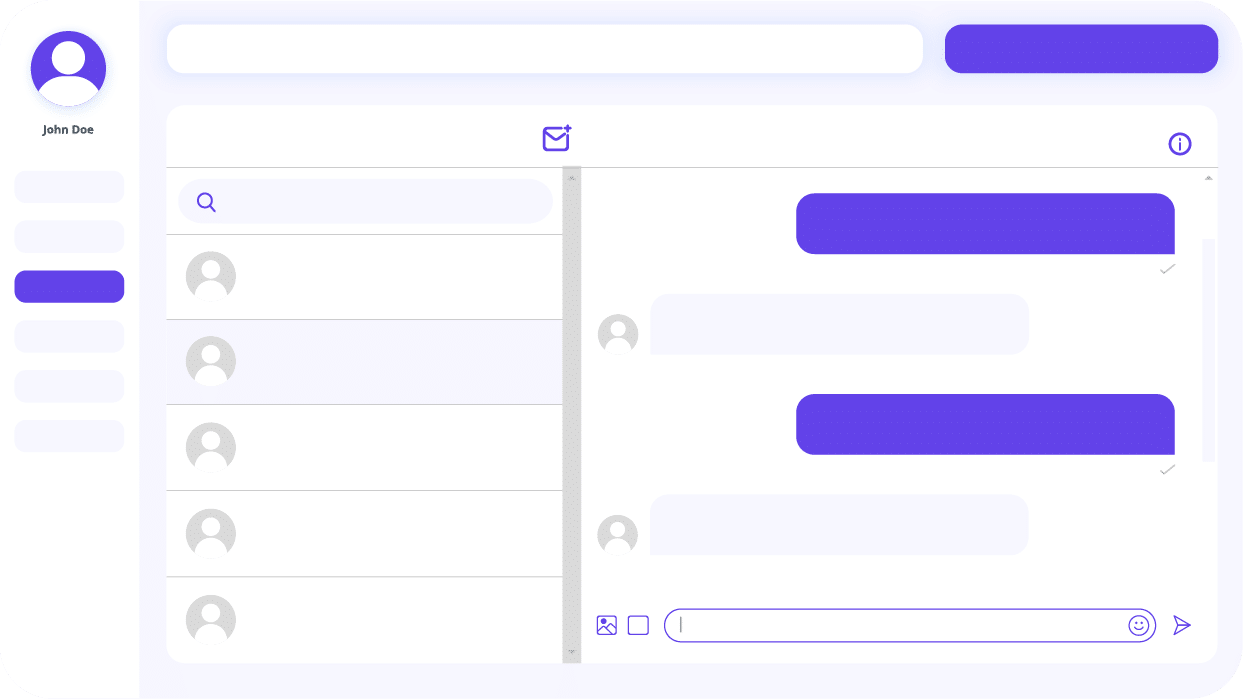Click the square icon beside image attach
This screenshot has height=700, width=1249.
638,626
